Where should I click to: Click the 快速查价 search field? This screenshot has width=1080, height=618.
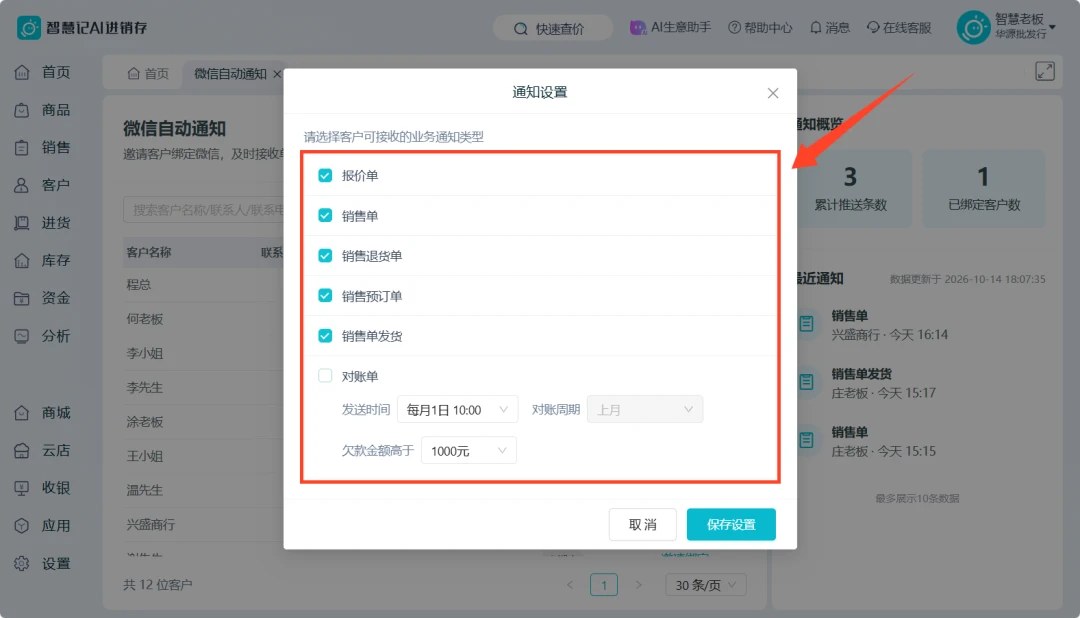tap(552, 29)
